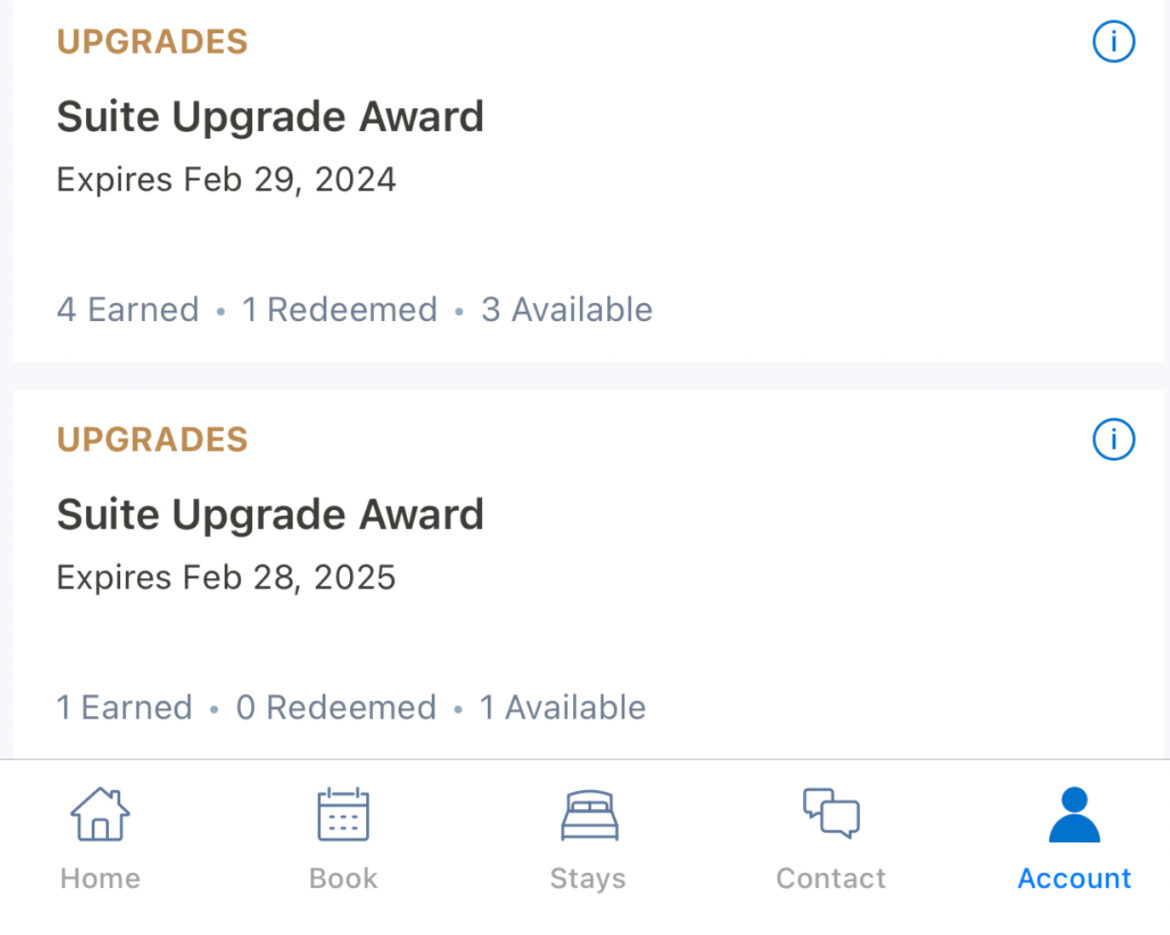Select the '3 Available' text on top card
The image size is (1170, 935).
pyautogui.click(x=566, y=310)
